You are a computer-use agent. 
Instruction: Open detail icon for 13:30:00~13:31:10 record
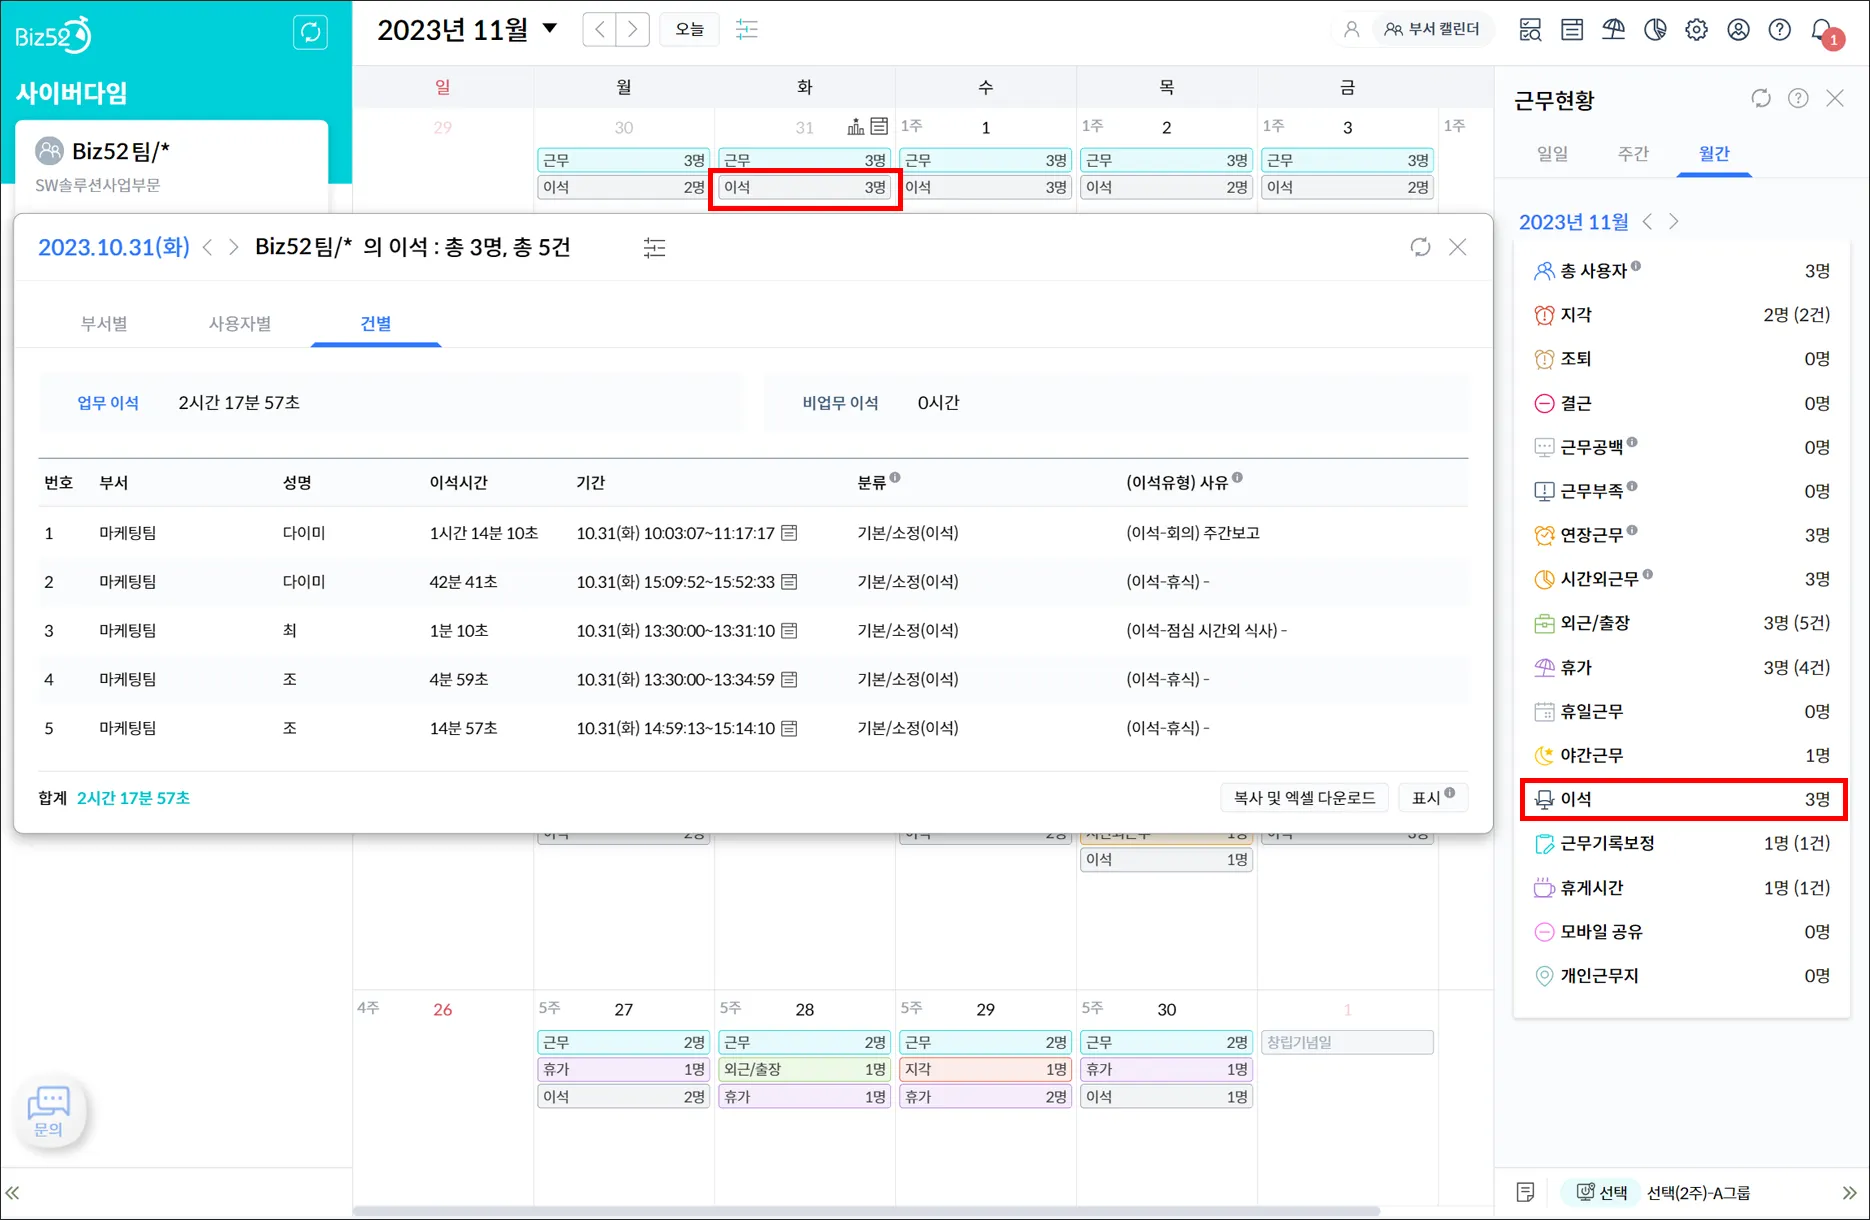coord(789,631)
